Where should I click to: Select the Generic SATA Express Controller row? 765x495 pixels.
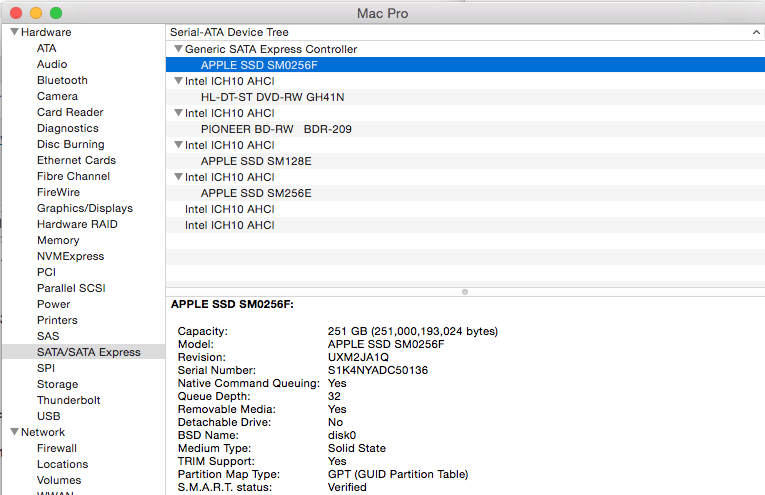tap(465, 49)
